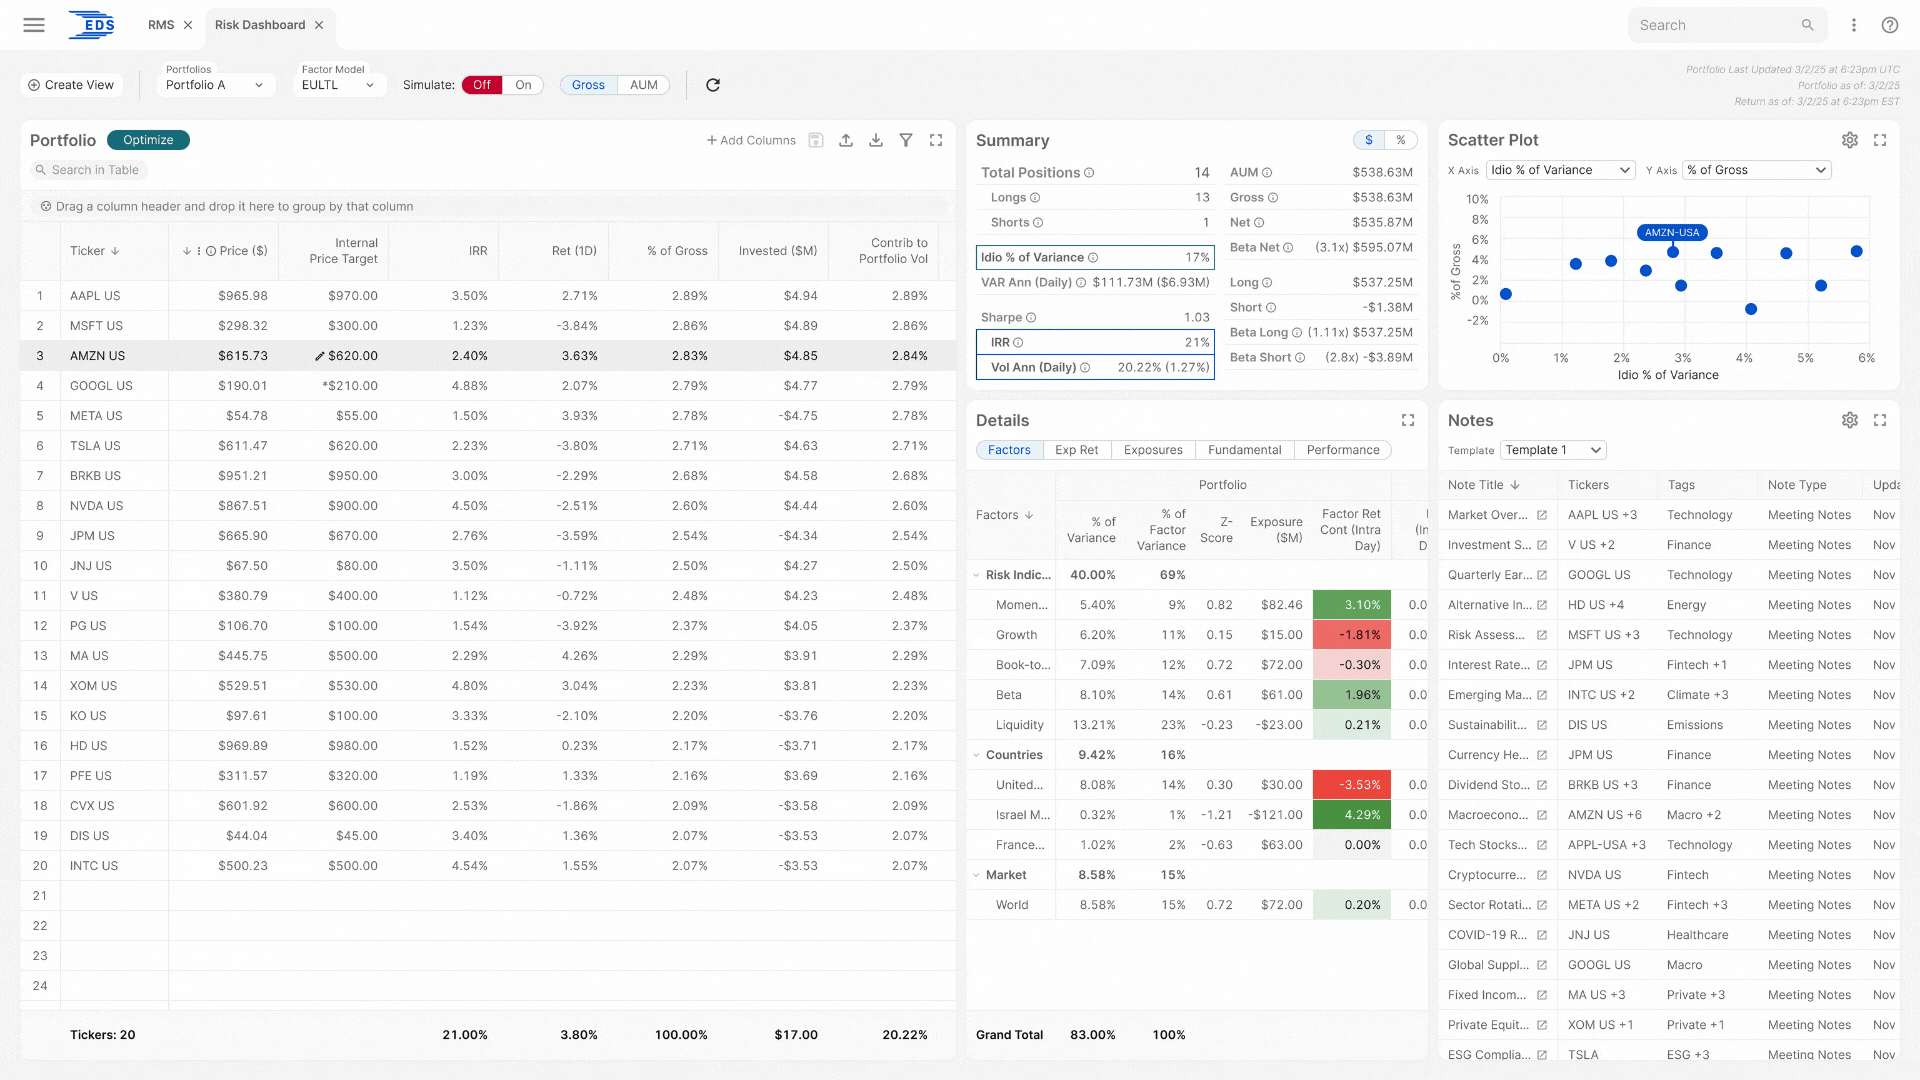Switch to the Exposures tab

click(x=1153, y=450)
